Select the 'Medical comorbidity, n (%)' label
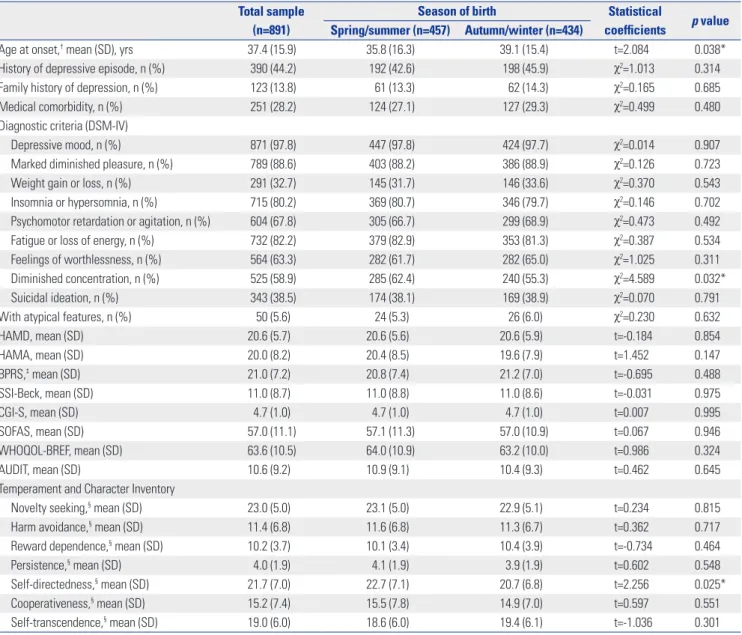The image size is (742, 635). tap(61, 107)
